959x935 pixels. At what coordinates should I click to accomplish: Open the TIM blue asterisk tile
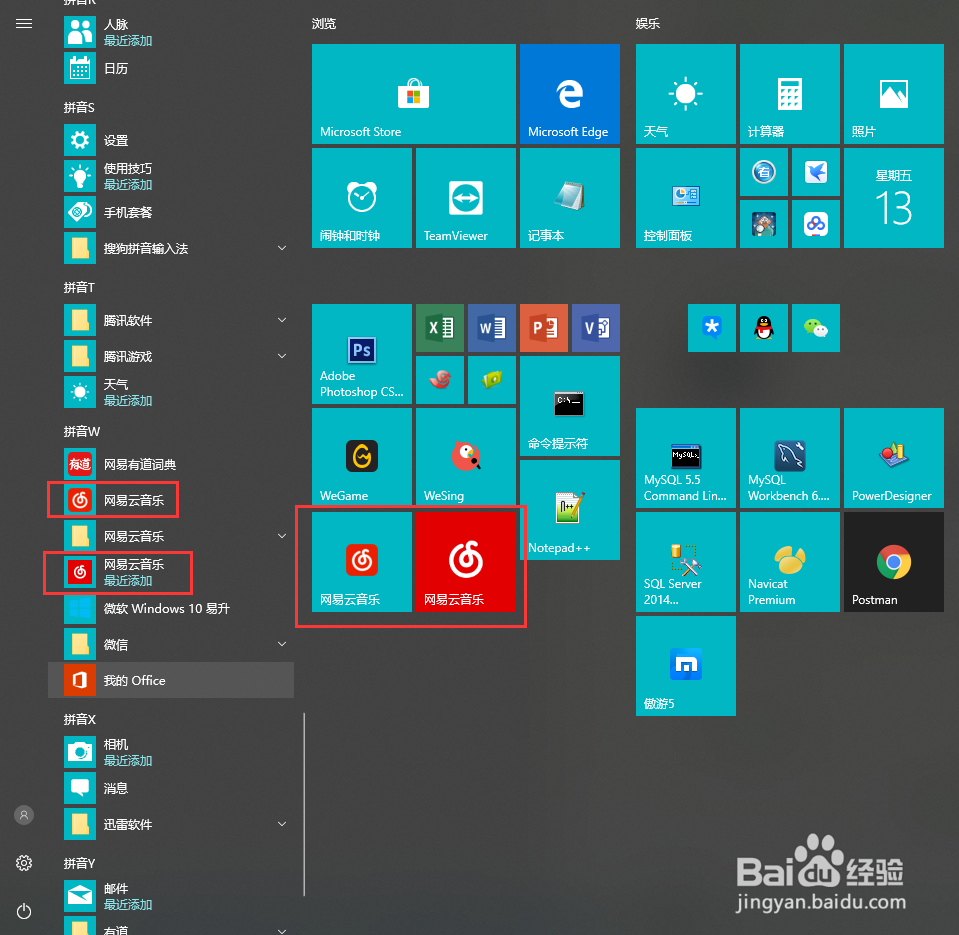pos(712,328)
